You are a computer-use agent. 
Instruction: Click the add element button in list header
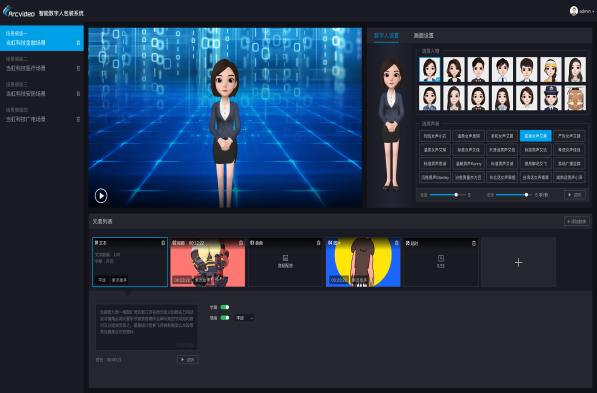click(577, 221)
